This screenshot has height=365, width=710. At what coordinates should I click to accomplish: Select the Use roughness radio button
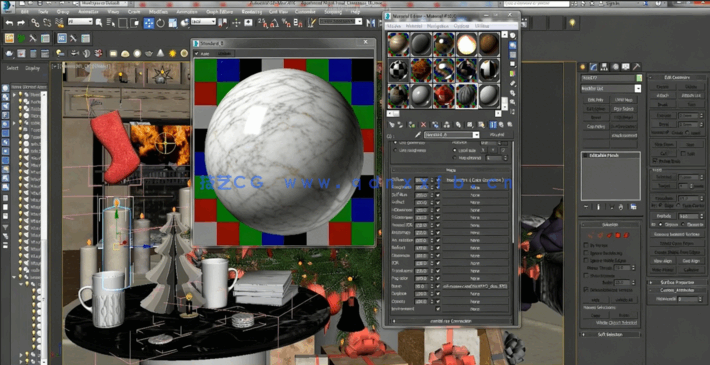coord(395,150)
